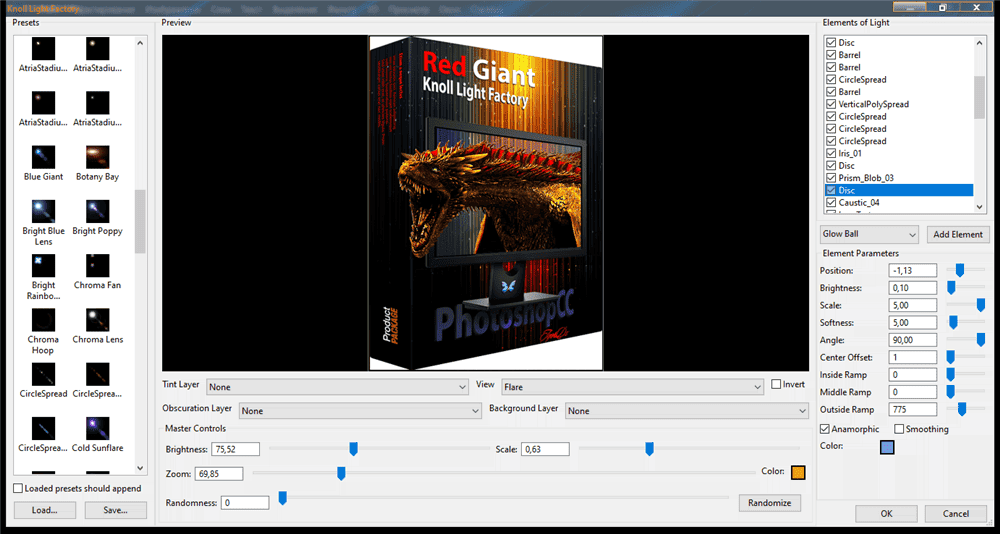
Task: Focus the element Brightness field 0,10
Action: click(x=913, y=288)
